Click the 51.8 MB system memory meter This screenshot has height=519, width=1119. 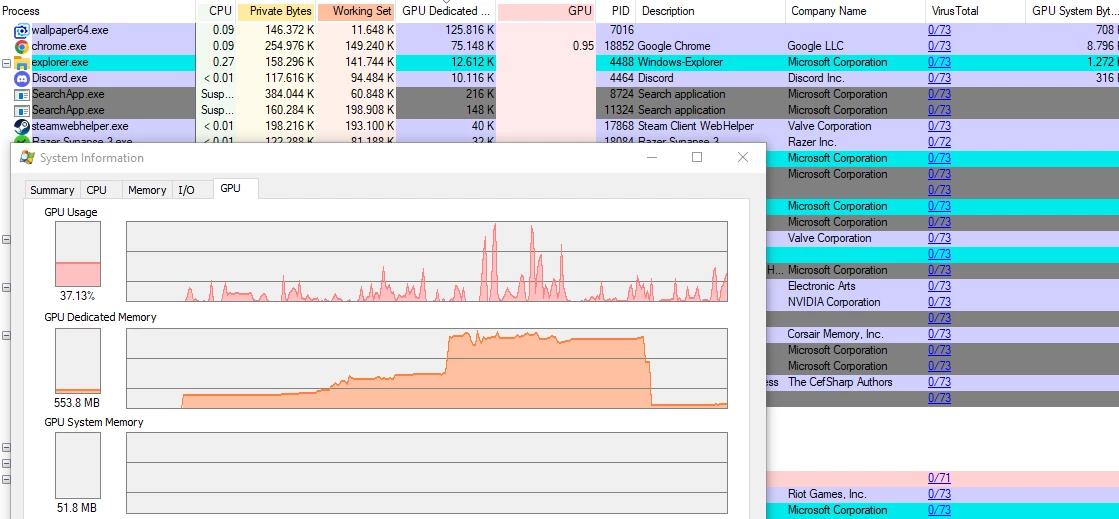78,465
